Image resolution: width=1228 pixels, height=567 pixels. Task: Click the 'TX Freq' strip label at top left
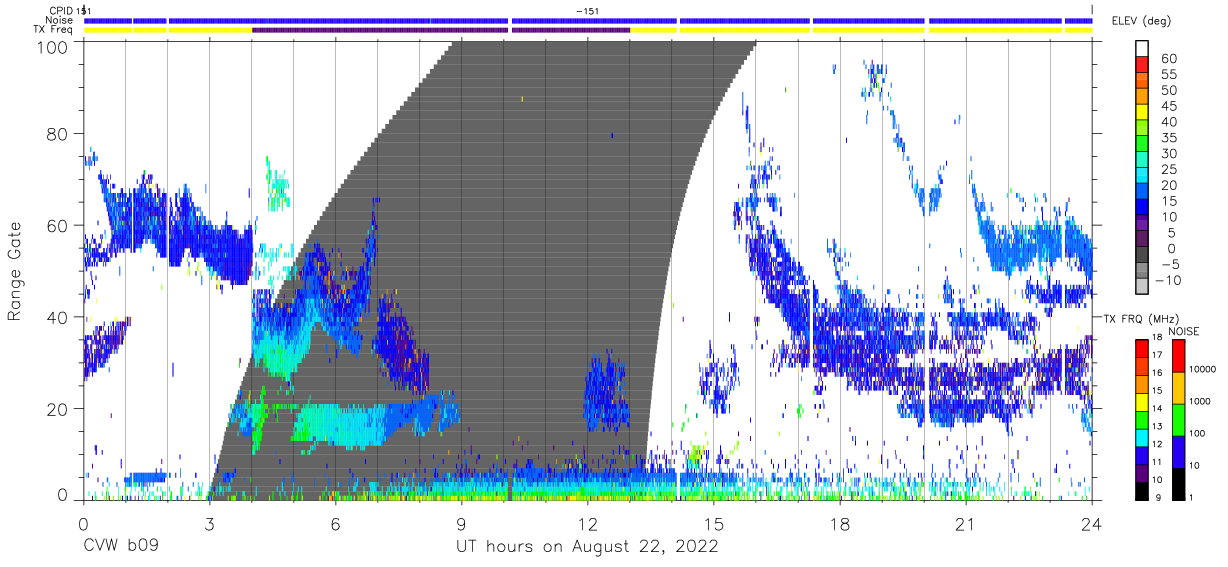tap(53, 30)
